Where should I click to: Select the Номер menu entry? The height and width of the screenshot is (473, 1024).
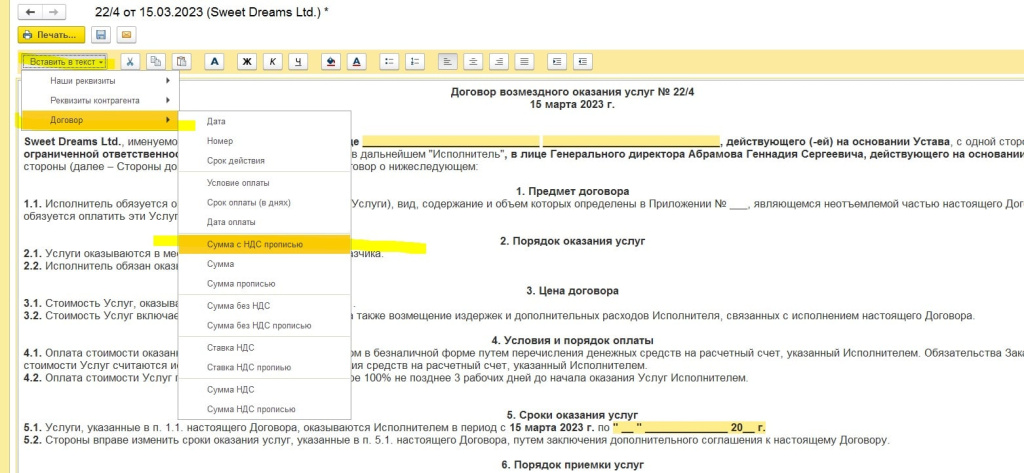pyautogui.click(x=264, y=141)
